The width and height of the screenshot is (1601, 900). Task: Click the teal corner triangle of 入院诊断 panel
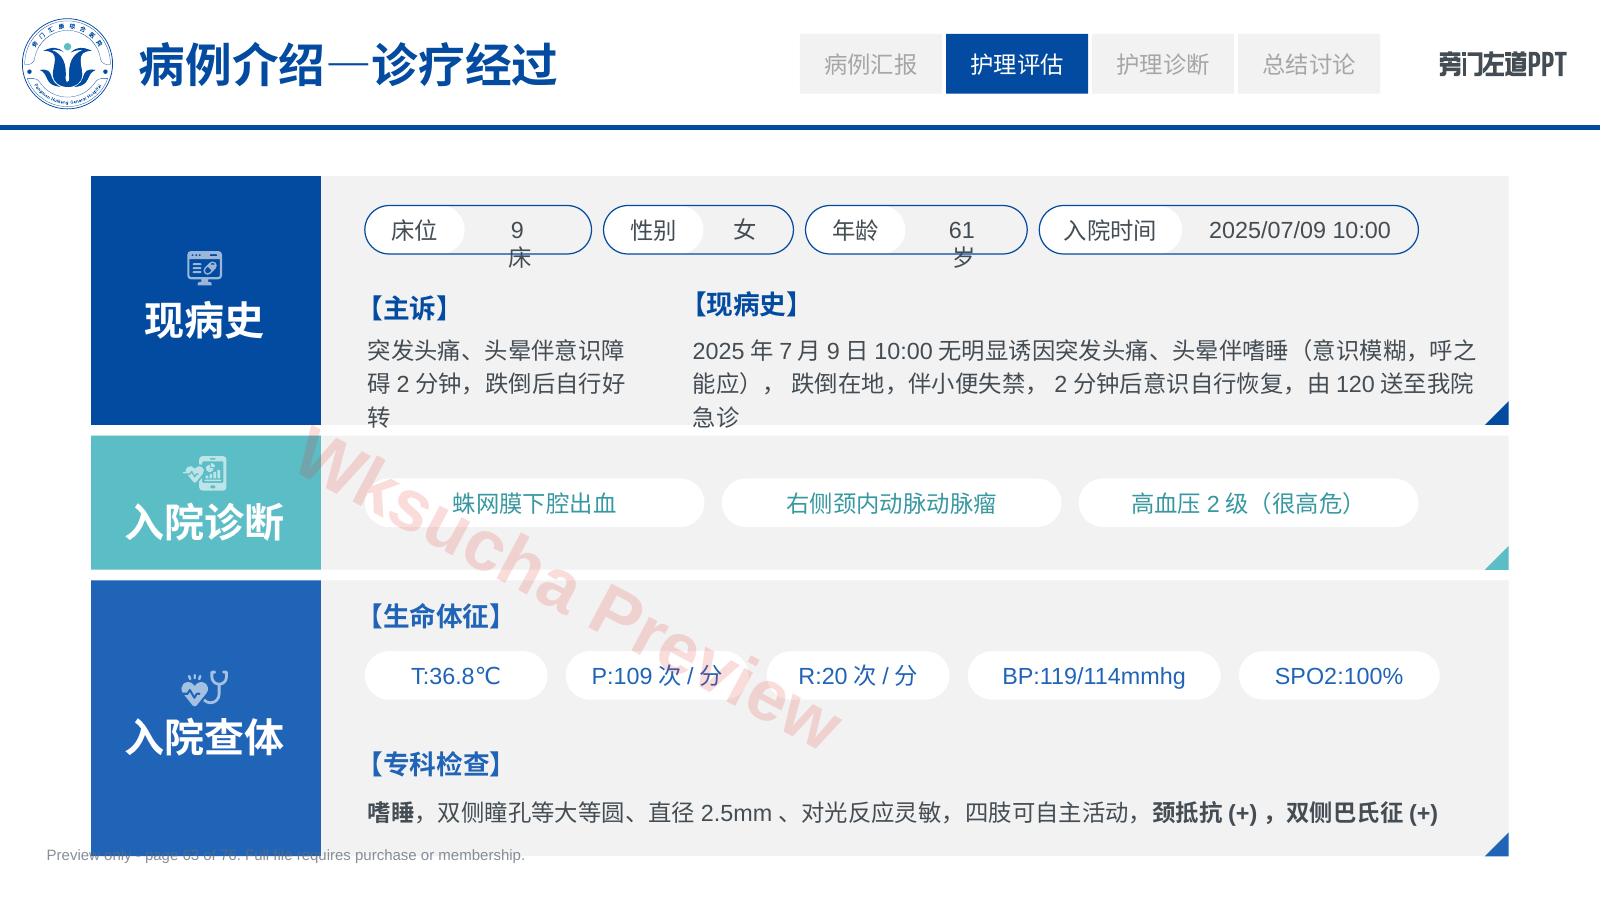coord(1500,561)
